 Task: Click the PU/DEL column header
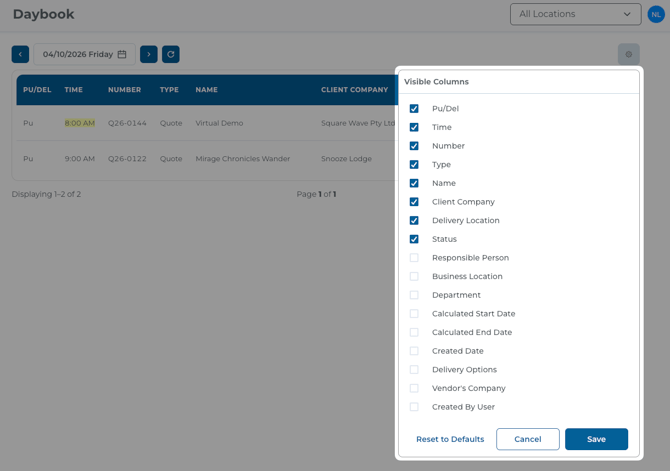coord(37,90)
